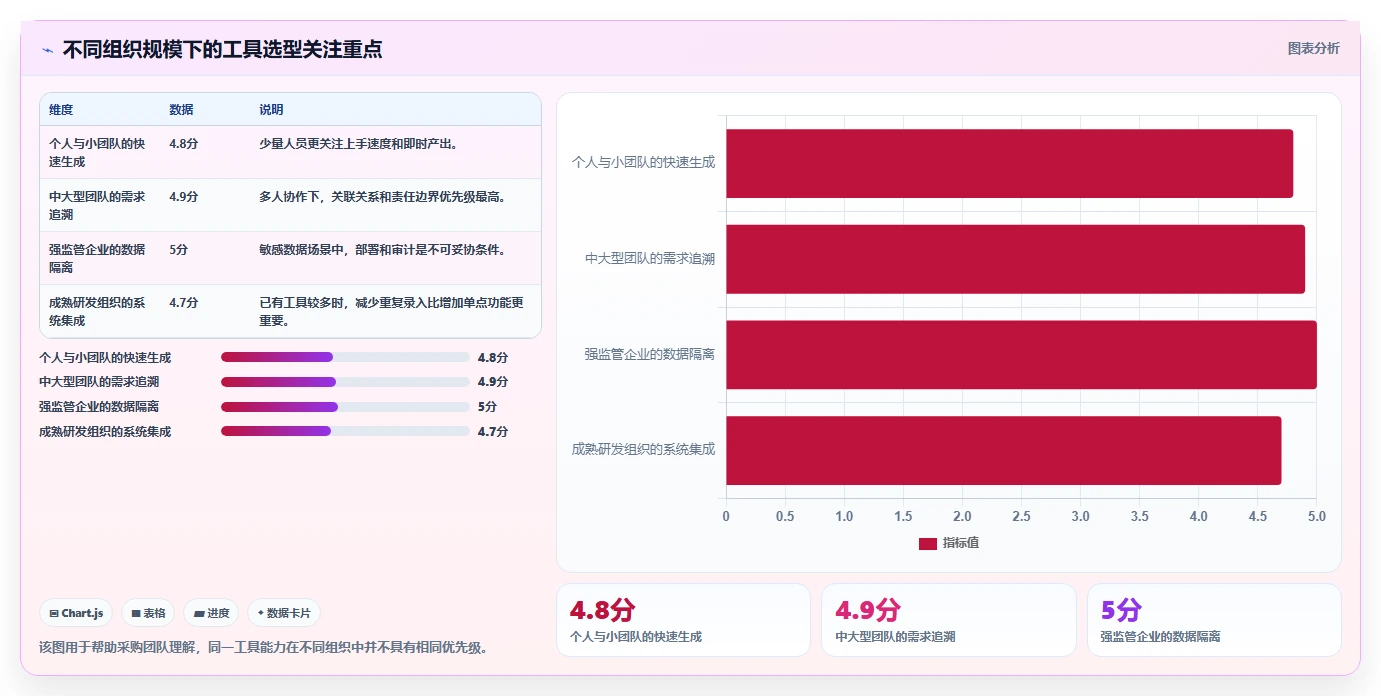This screenshot has width=1381, height=696.
Task: Click the 维度 column header
Action: click(x=61, y=110)
